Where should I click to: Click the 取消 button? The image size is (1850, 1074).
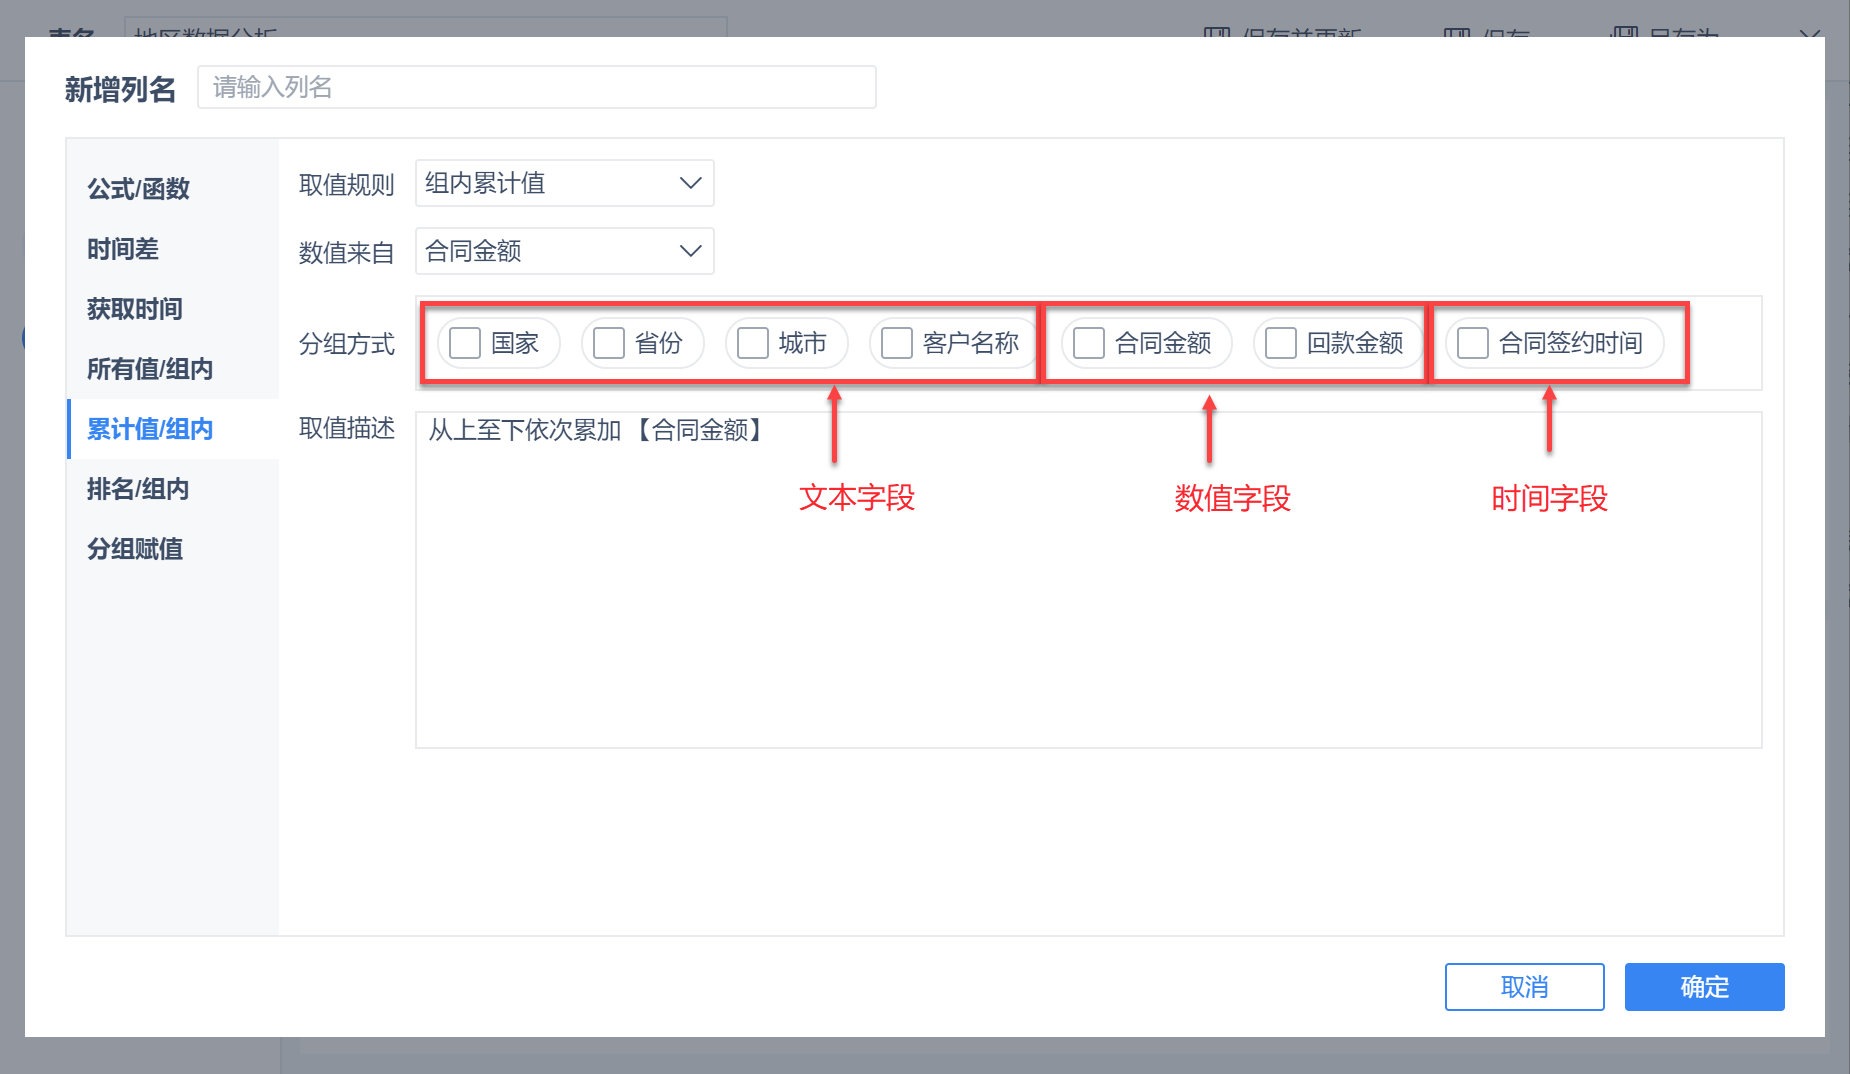pyautogui.click(x=1525, y=987)
